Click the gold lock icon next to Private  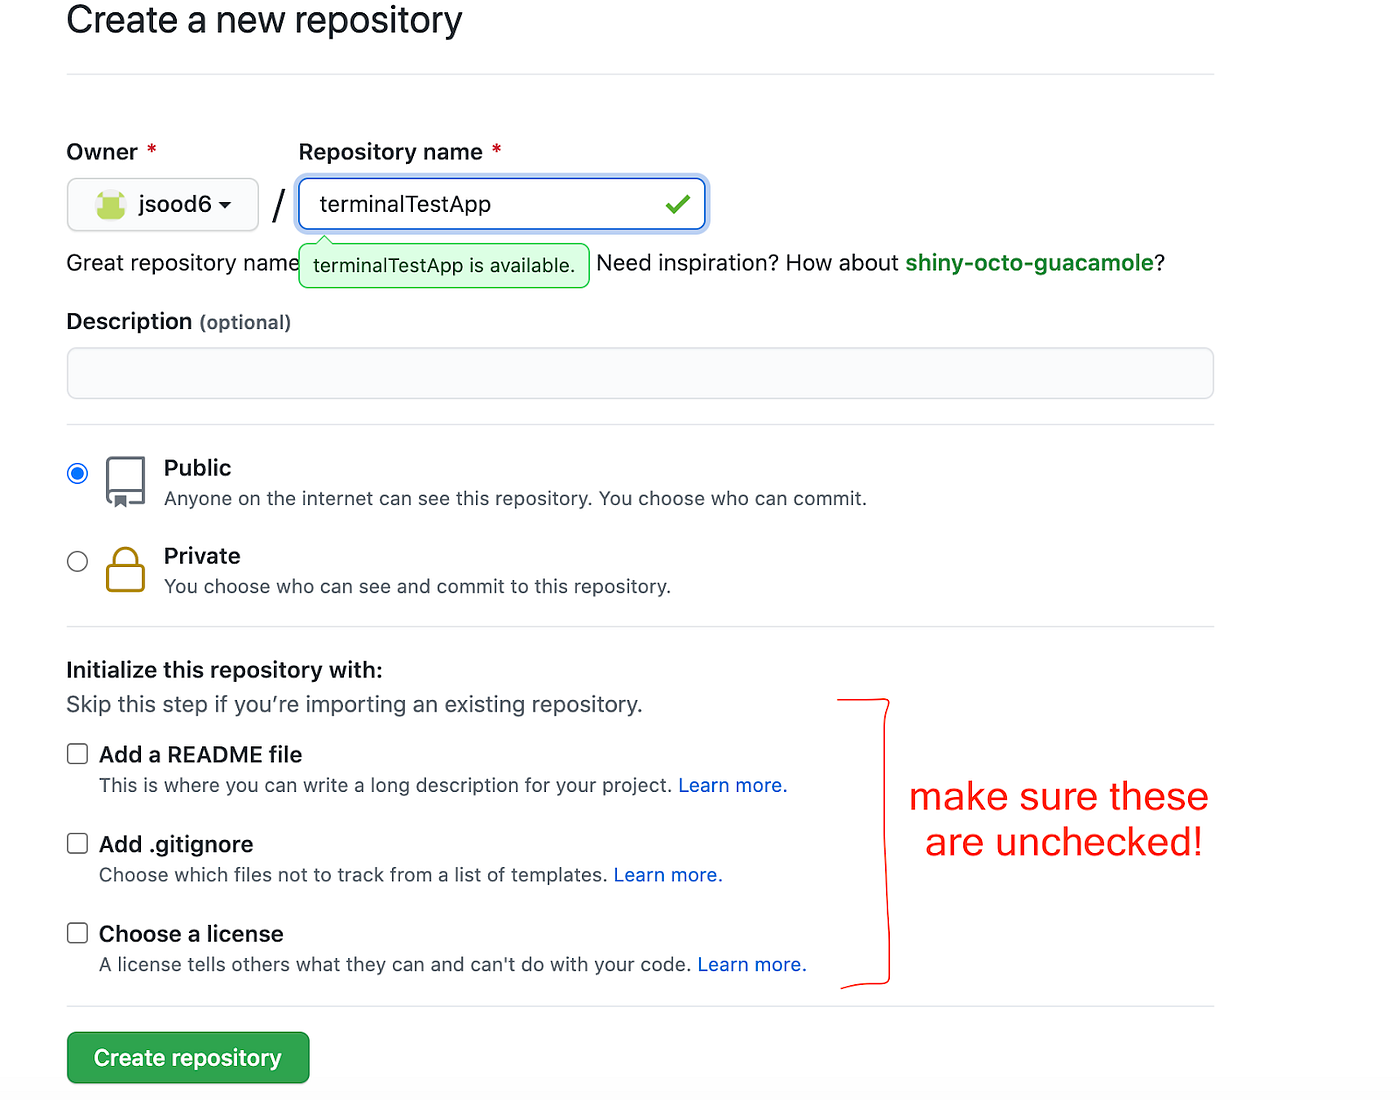(x=125, y=570)
